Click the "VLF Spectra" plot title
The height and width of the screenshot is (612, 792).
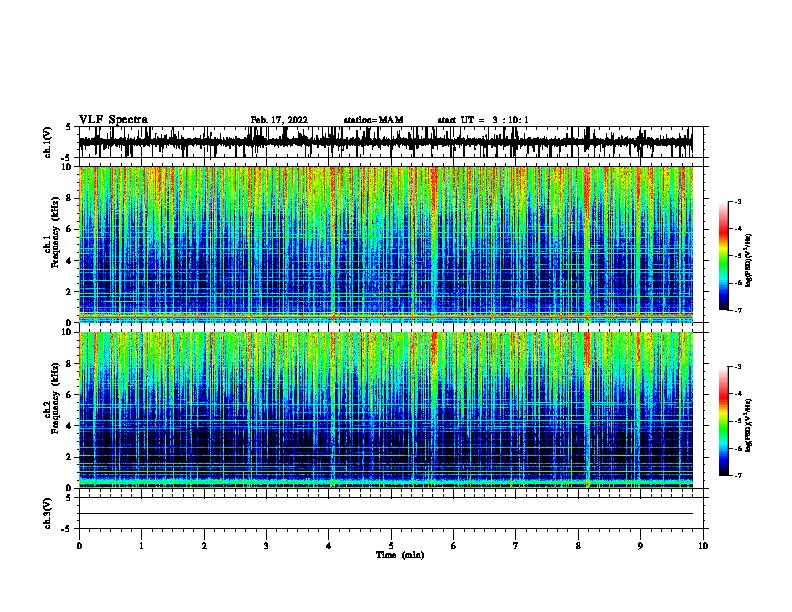113,120
